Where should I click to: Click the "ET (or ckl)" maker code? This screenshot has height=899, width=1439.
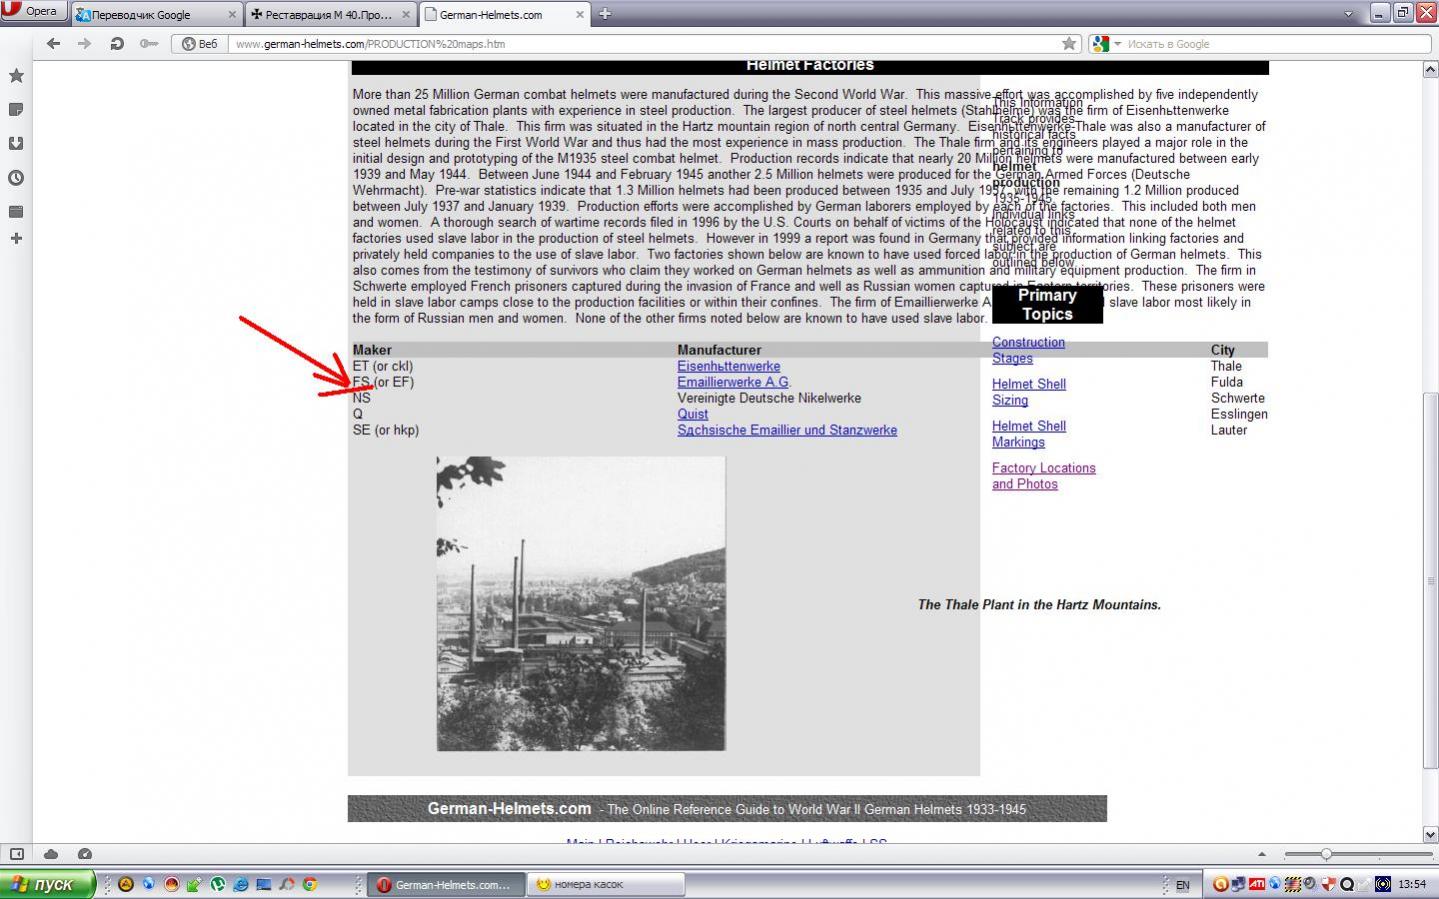point(383,366)
